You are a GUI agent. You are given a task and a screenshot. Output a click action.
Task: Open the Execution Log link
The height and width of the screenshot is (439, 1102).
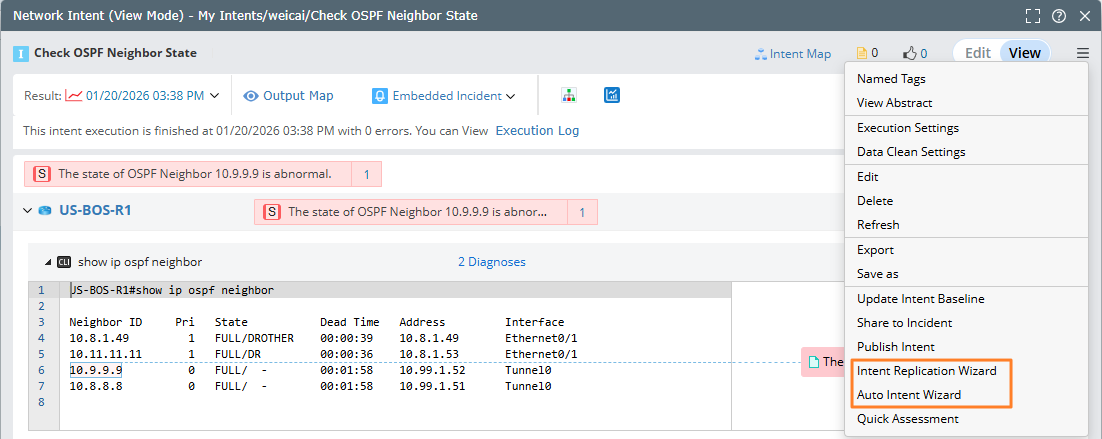point(537,131)
